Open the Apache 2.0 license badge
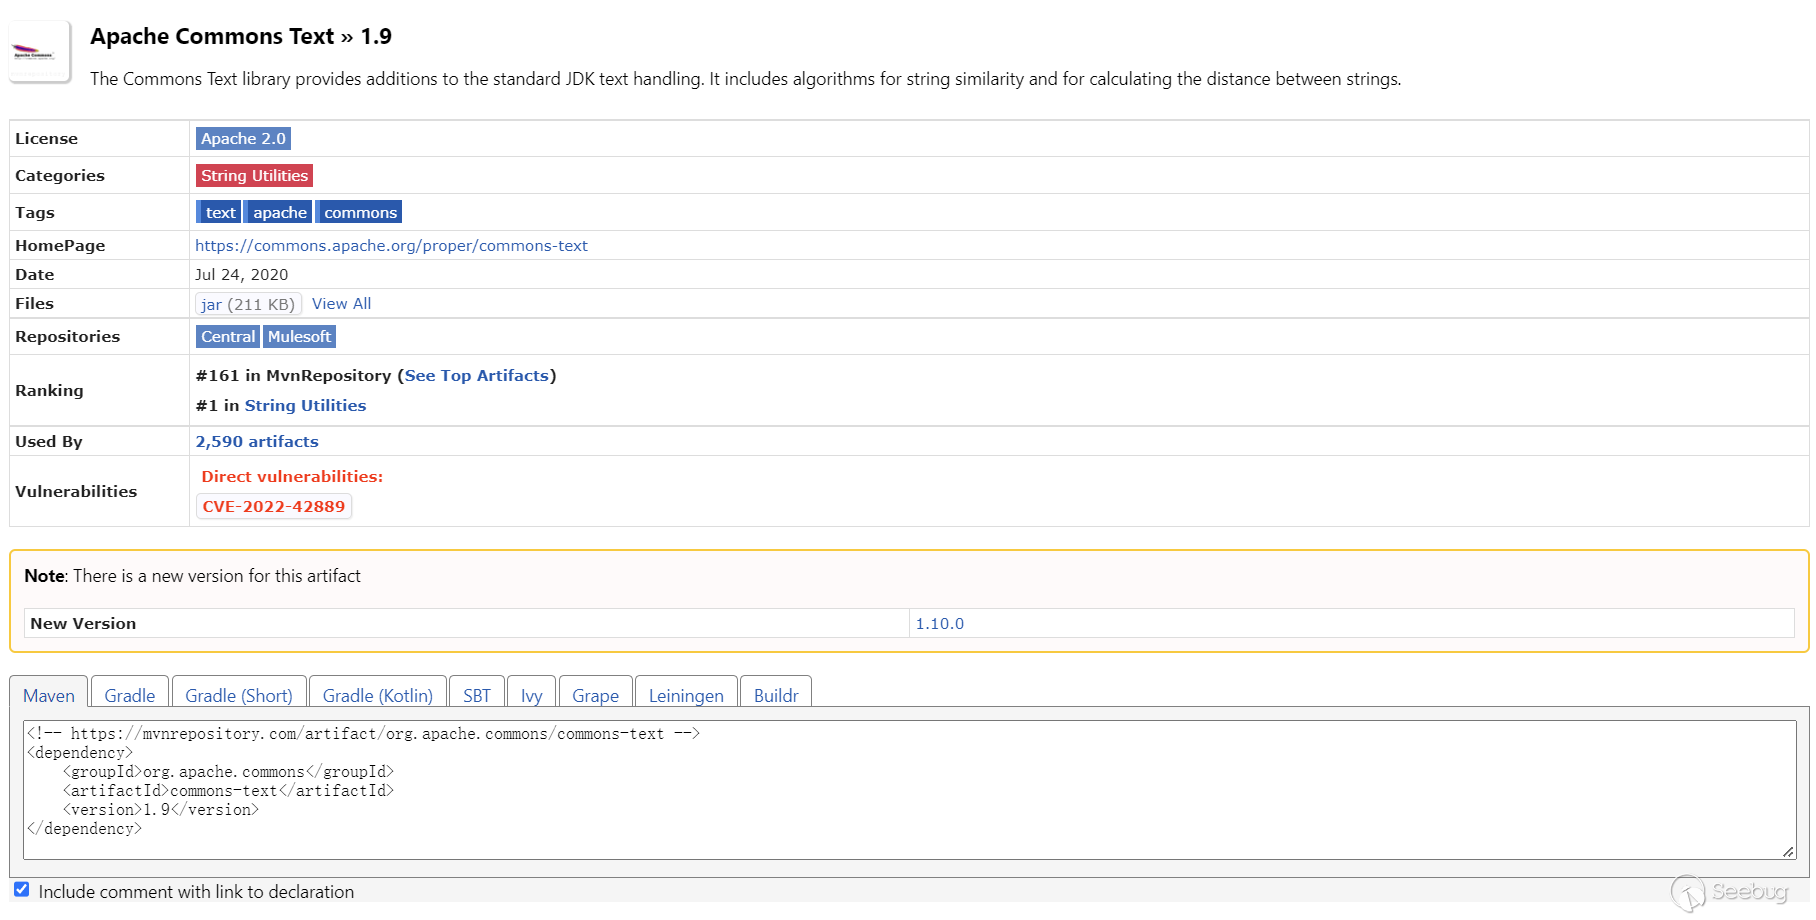 coord(243,139)
